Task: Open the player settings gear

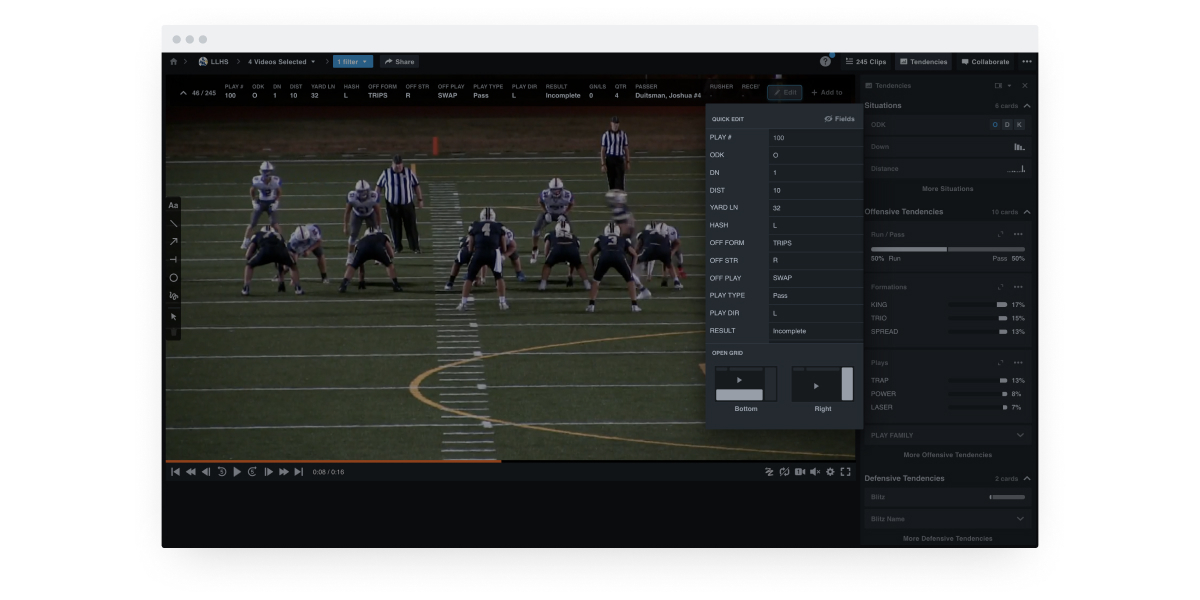Action: coord(830,472)
